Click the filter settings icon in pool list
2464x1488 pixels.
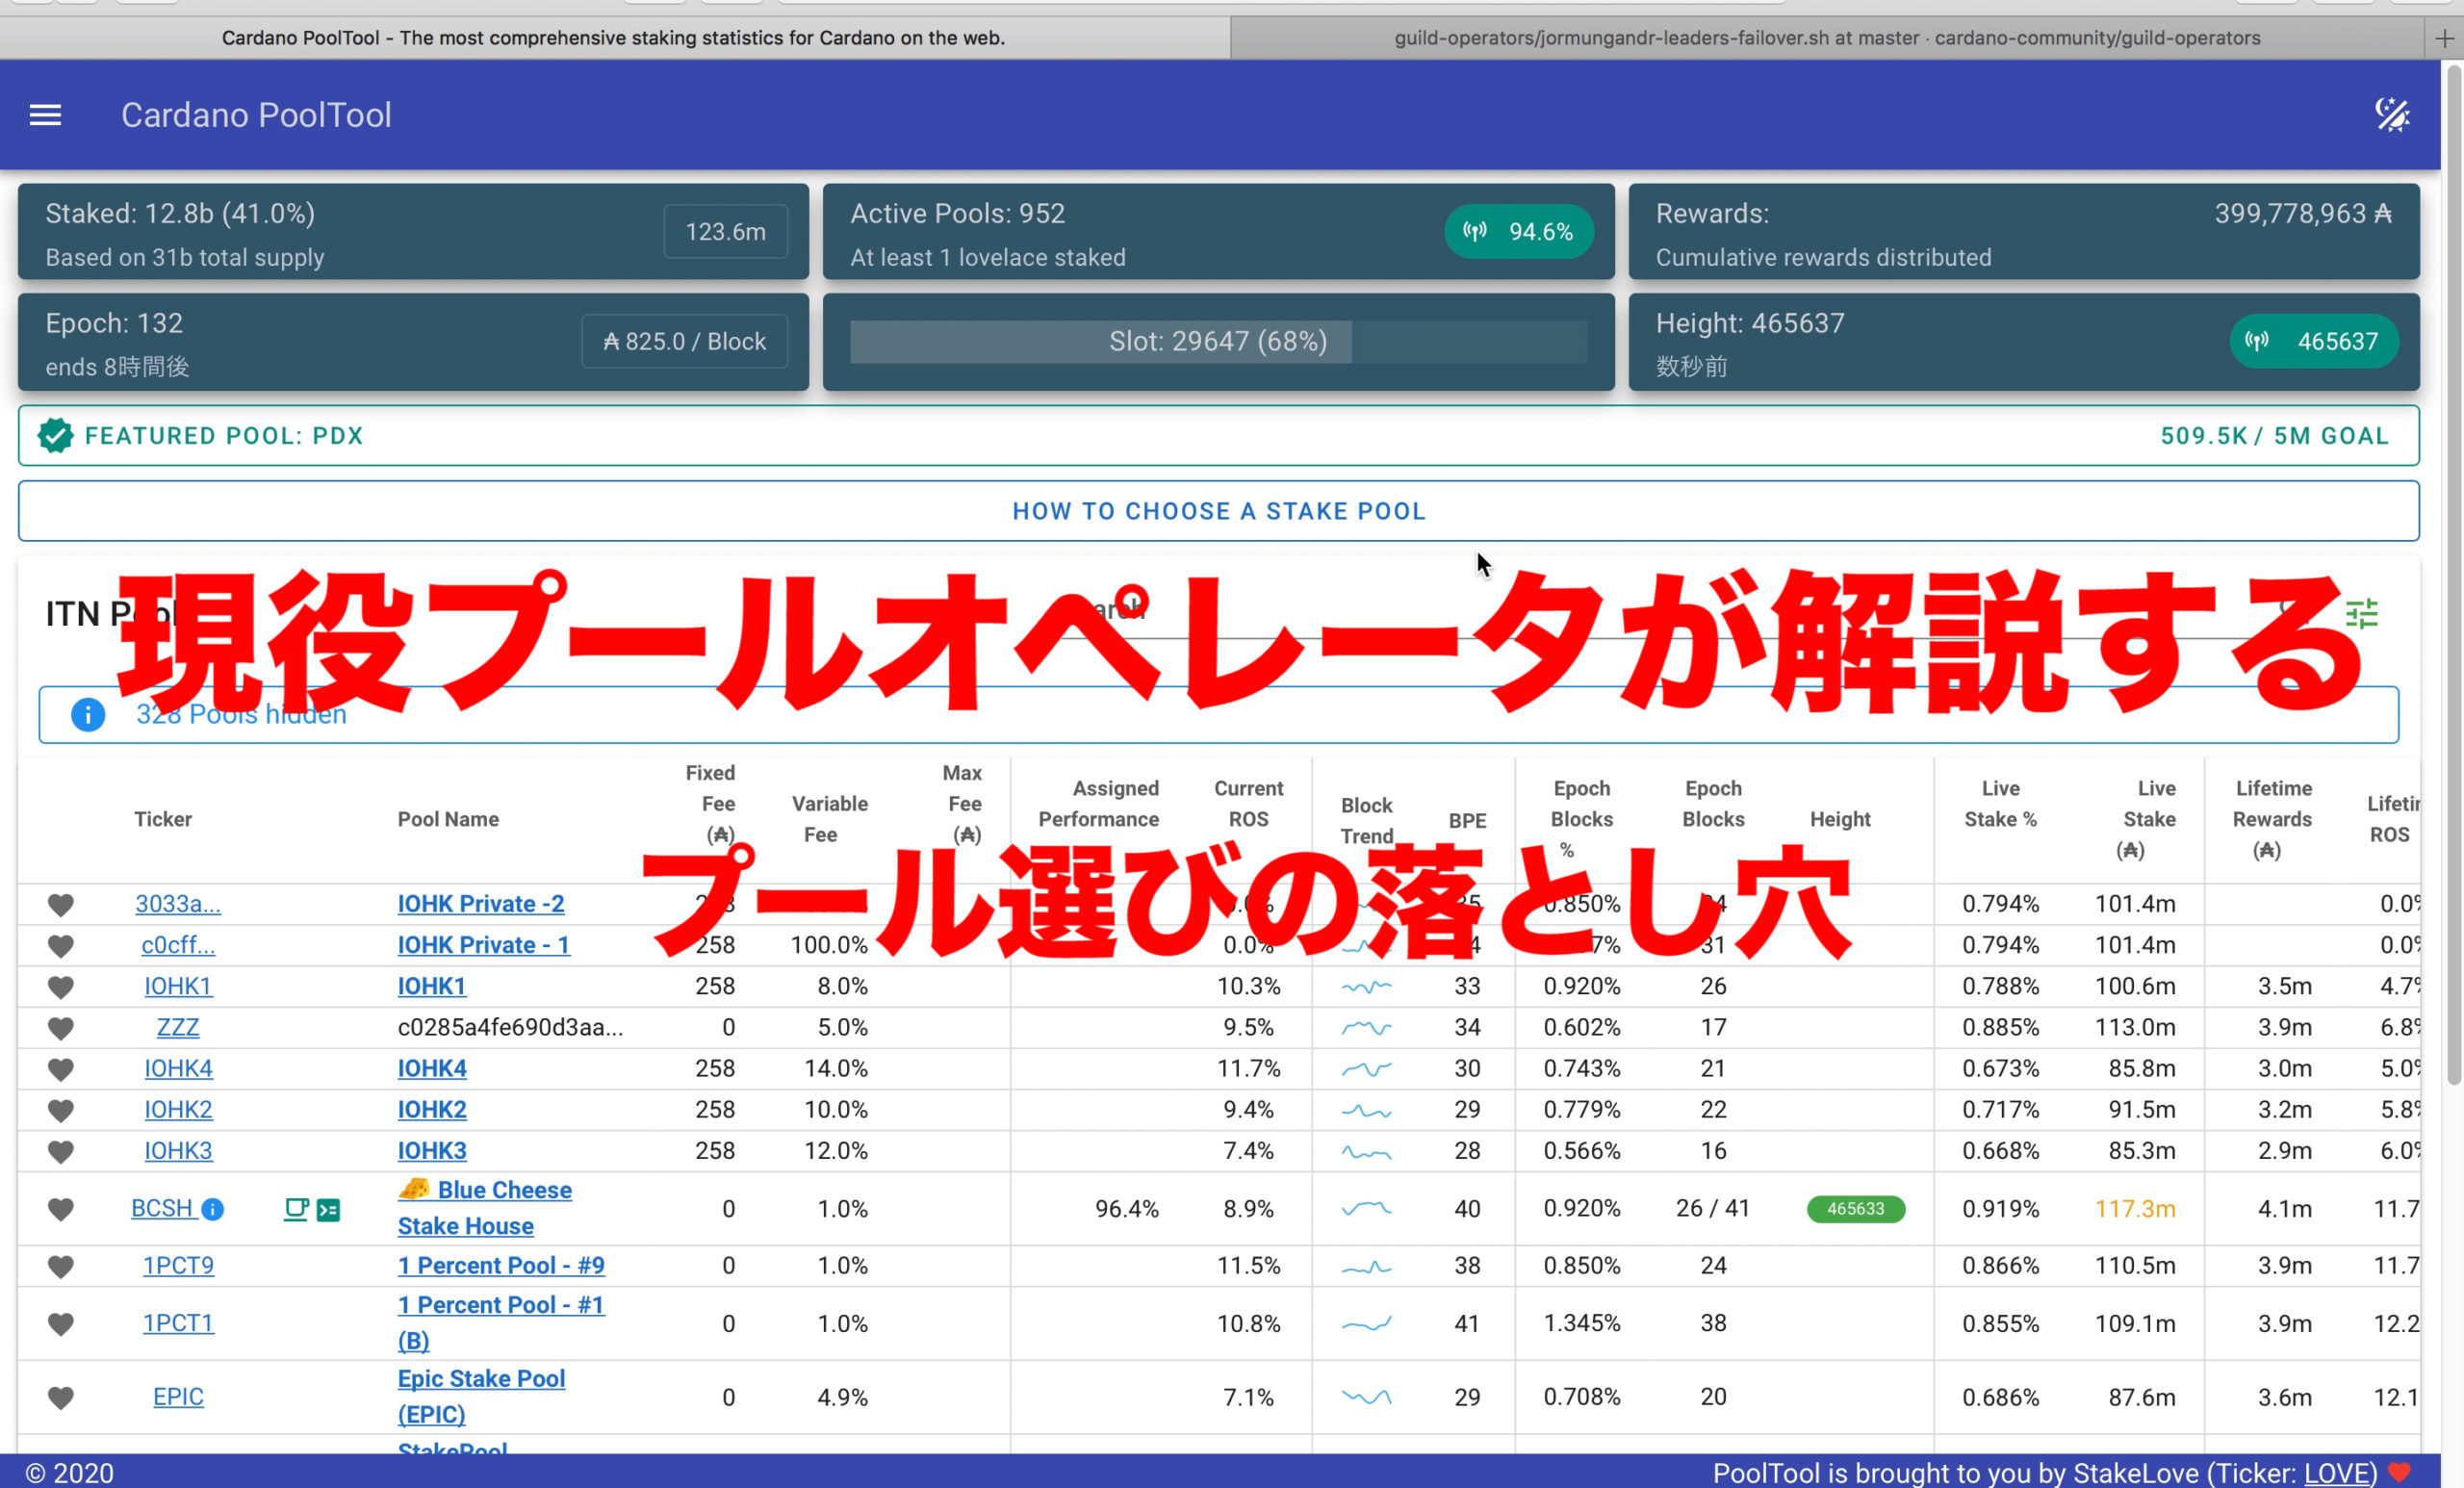(x=2361, y=613)
